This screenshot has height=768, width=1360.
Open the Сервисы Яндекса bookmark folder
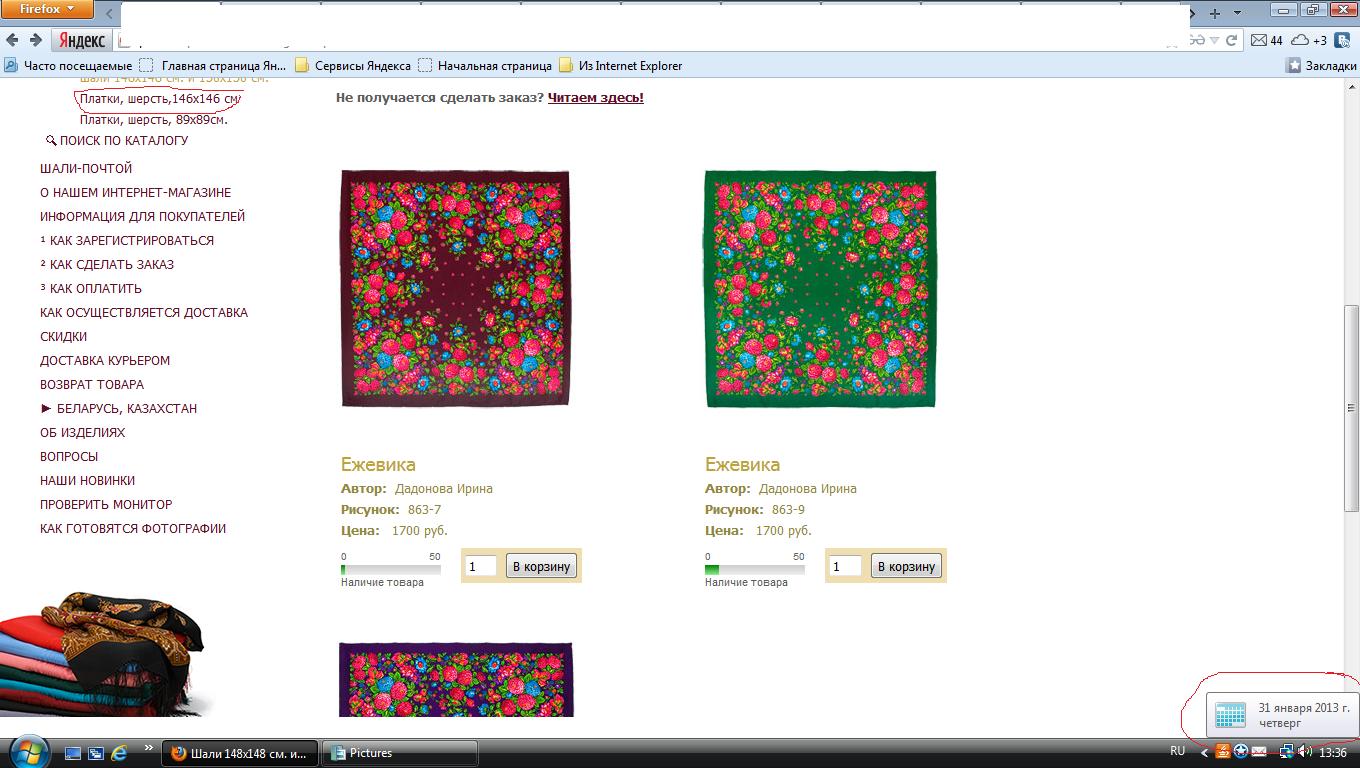pyautogui.click(x=353, y=66)
